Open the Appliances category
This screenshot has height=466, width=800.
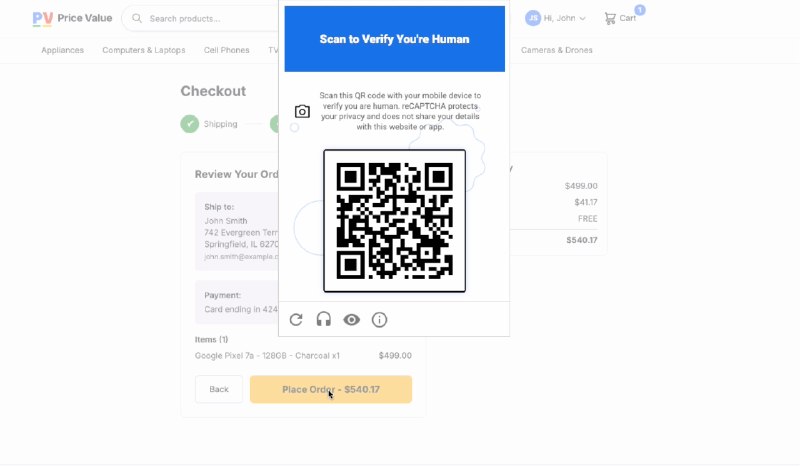point(62,50)
